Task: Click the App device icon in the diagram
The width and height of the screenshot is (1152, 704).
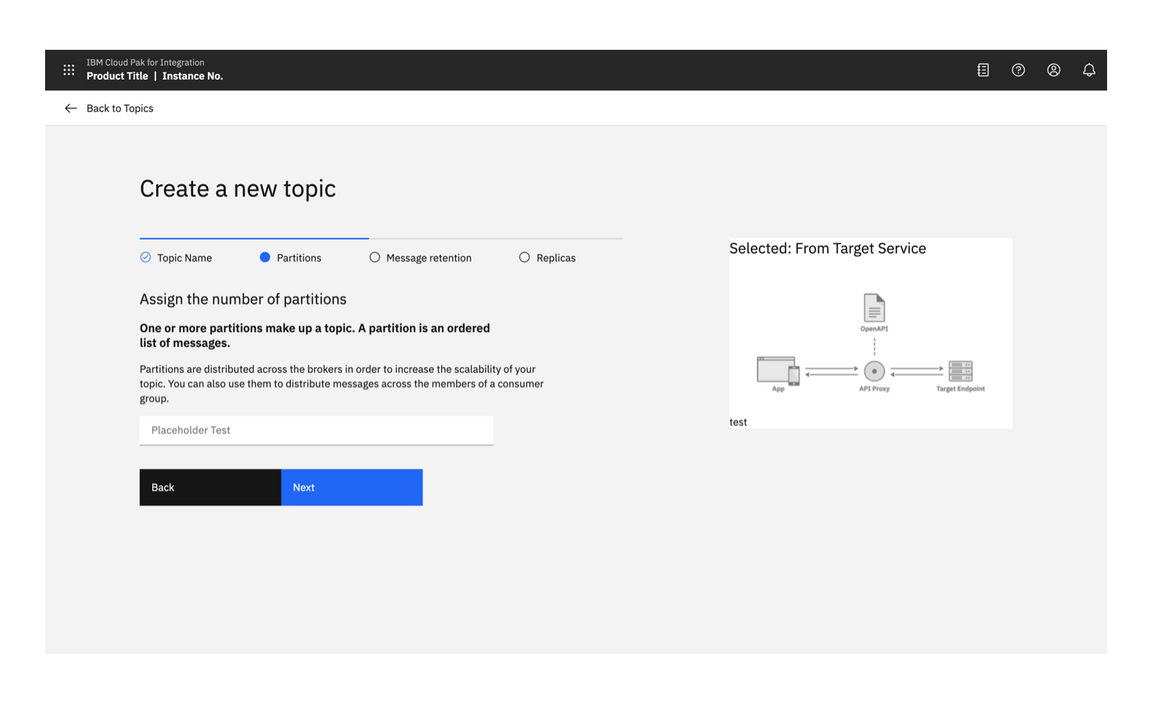Action: point(776,372)
